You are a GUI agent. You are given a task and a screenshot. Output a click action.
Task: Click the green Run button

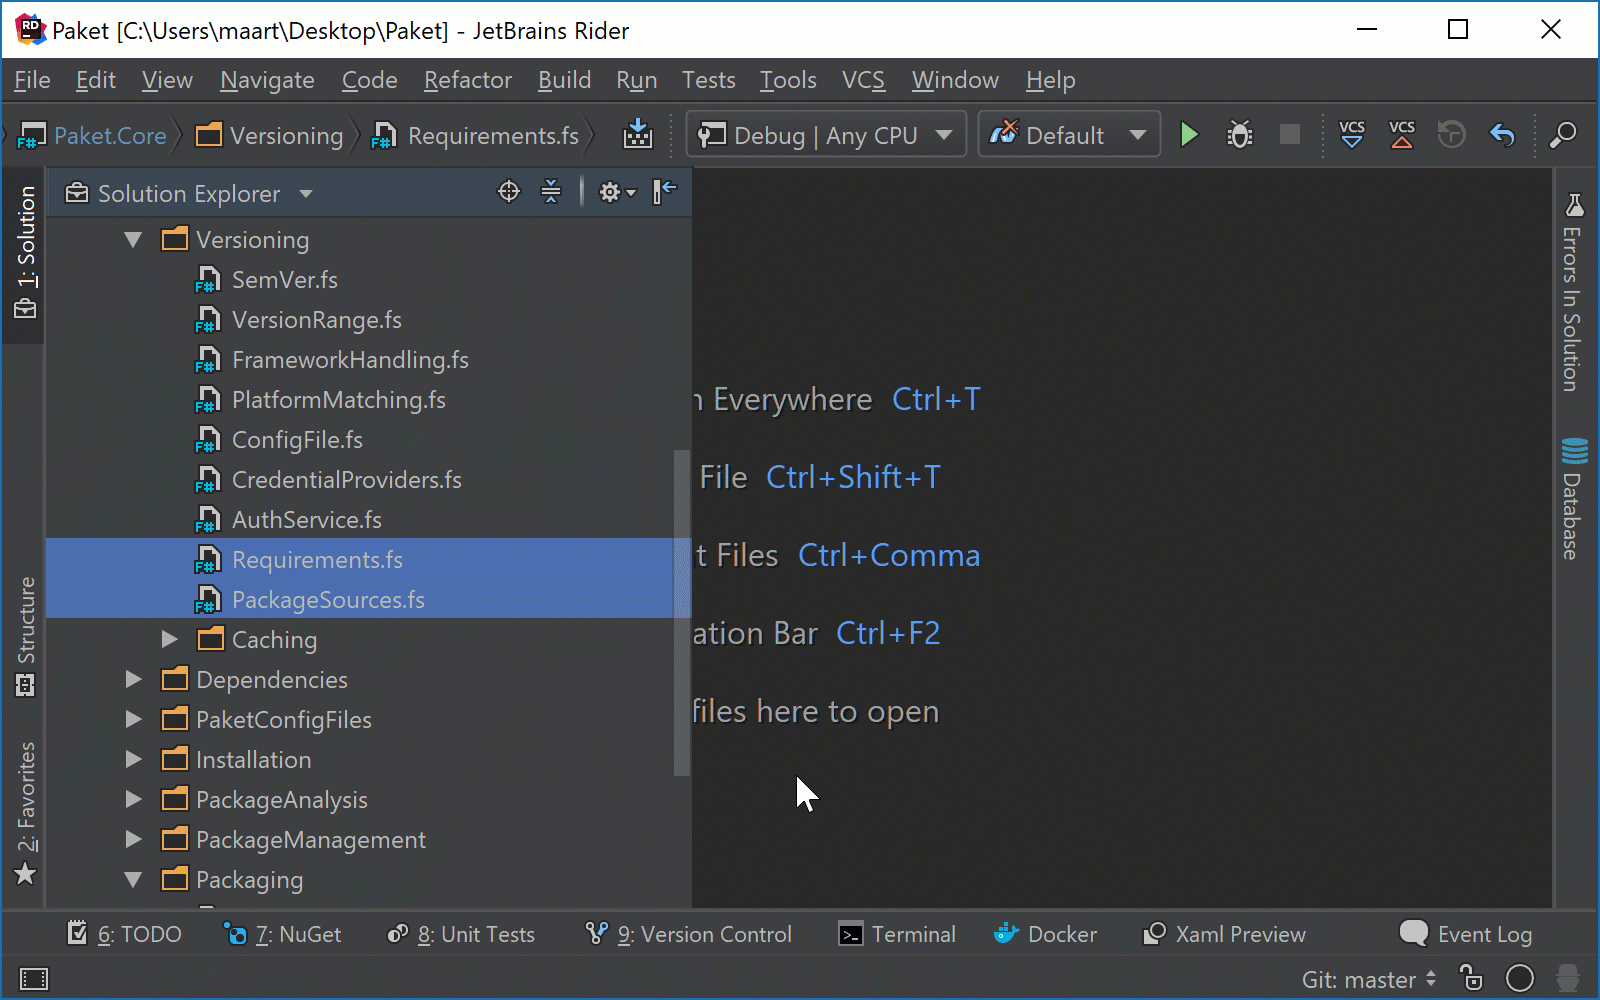[x=1188, y=135]
